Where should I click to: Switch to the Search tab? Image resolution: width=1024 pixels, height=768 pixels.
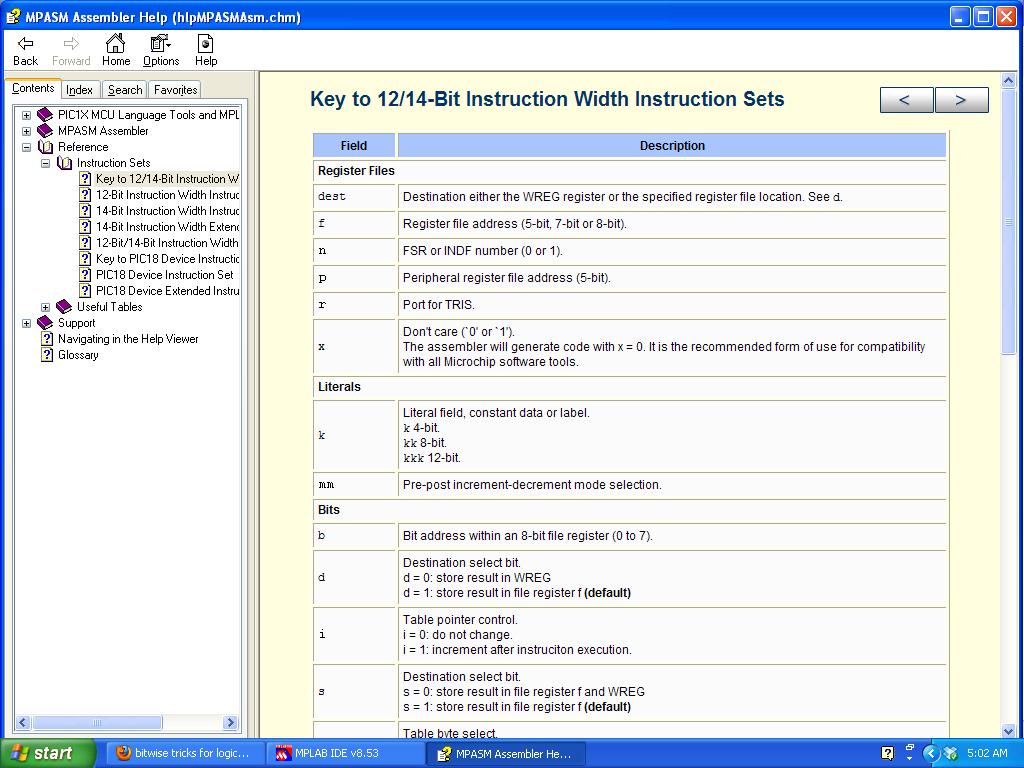click(x=125, y=89)
